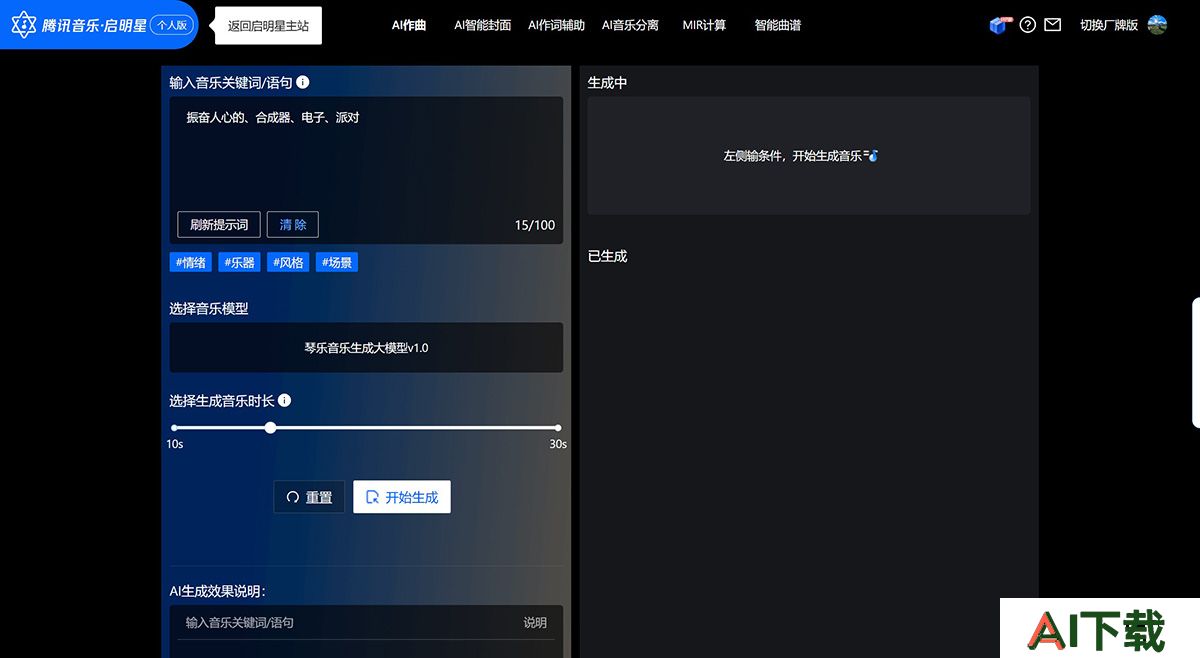Open the help question mark icon
This screenshot has height=658, width=1200.
click(1027, 25)
